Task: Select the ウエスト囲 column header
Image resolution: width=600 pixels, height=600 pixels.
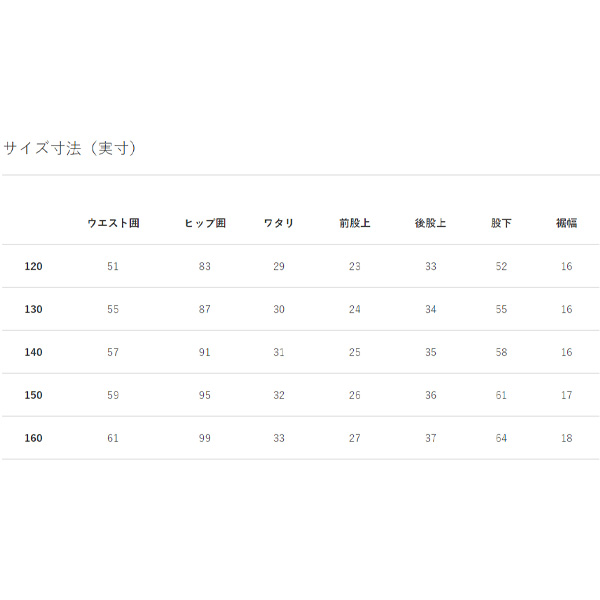Action: [113, 223]
